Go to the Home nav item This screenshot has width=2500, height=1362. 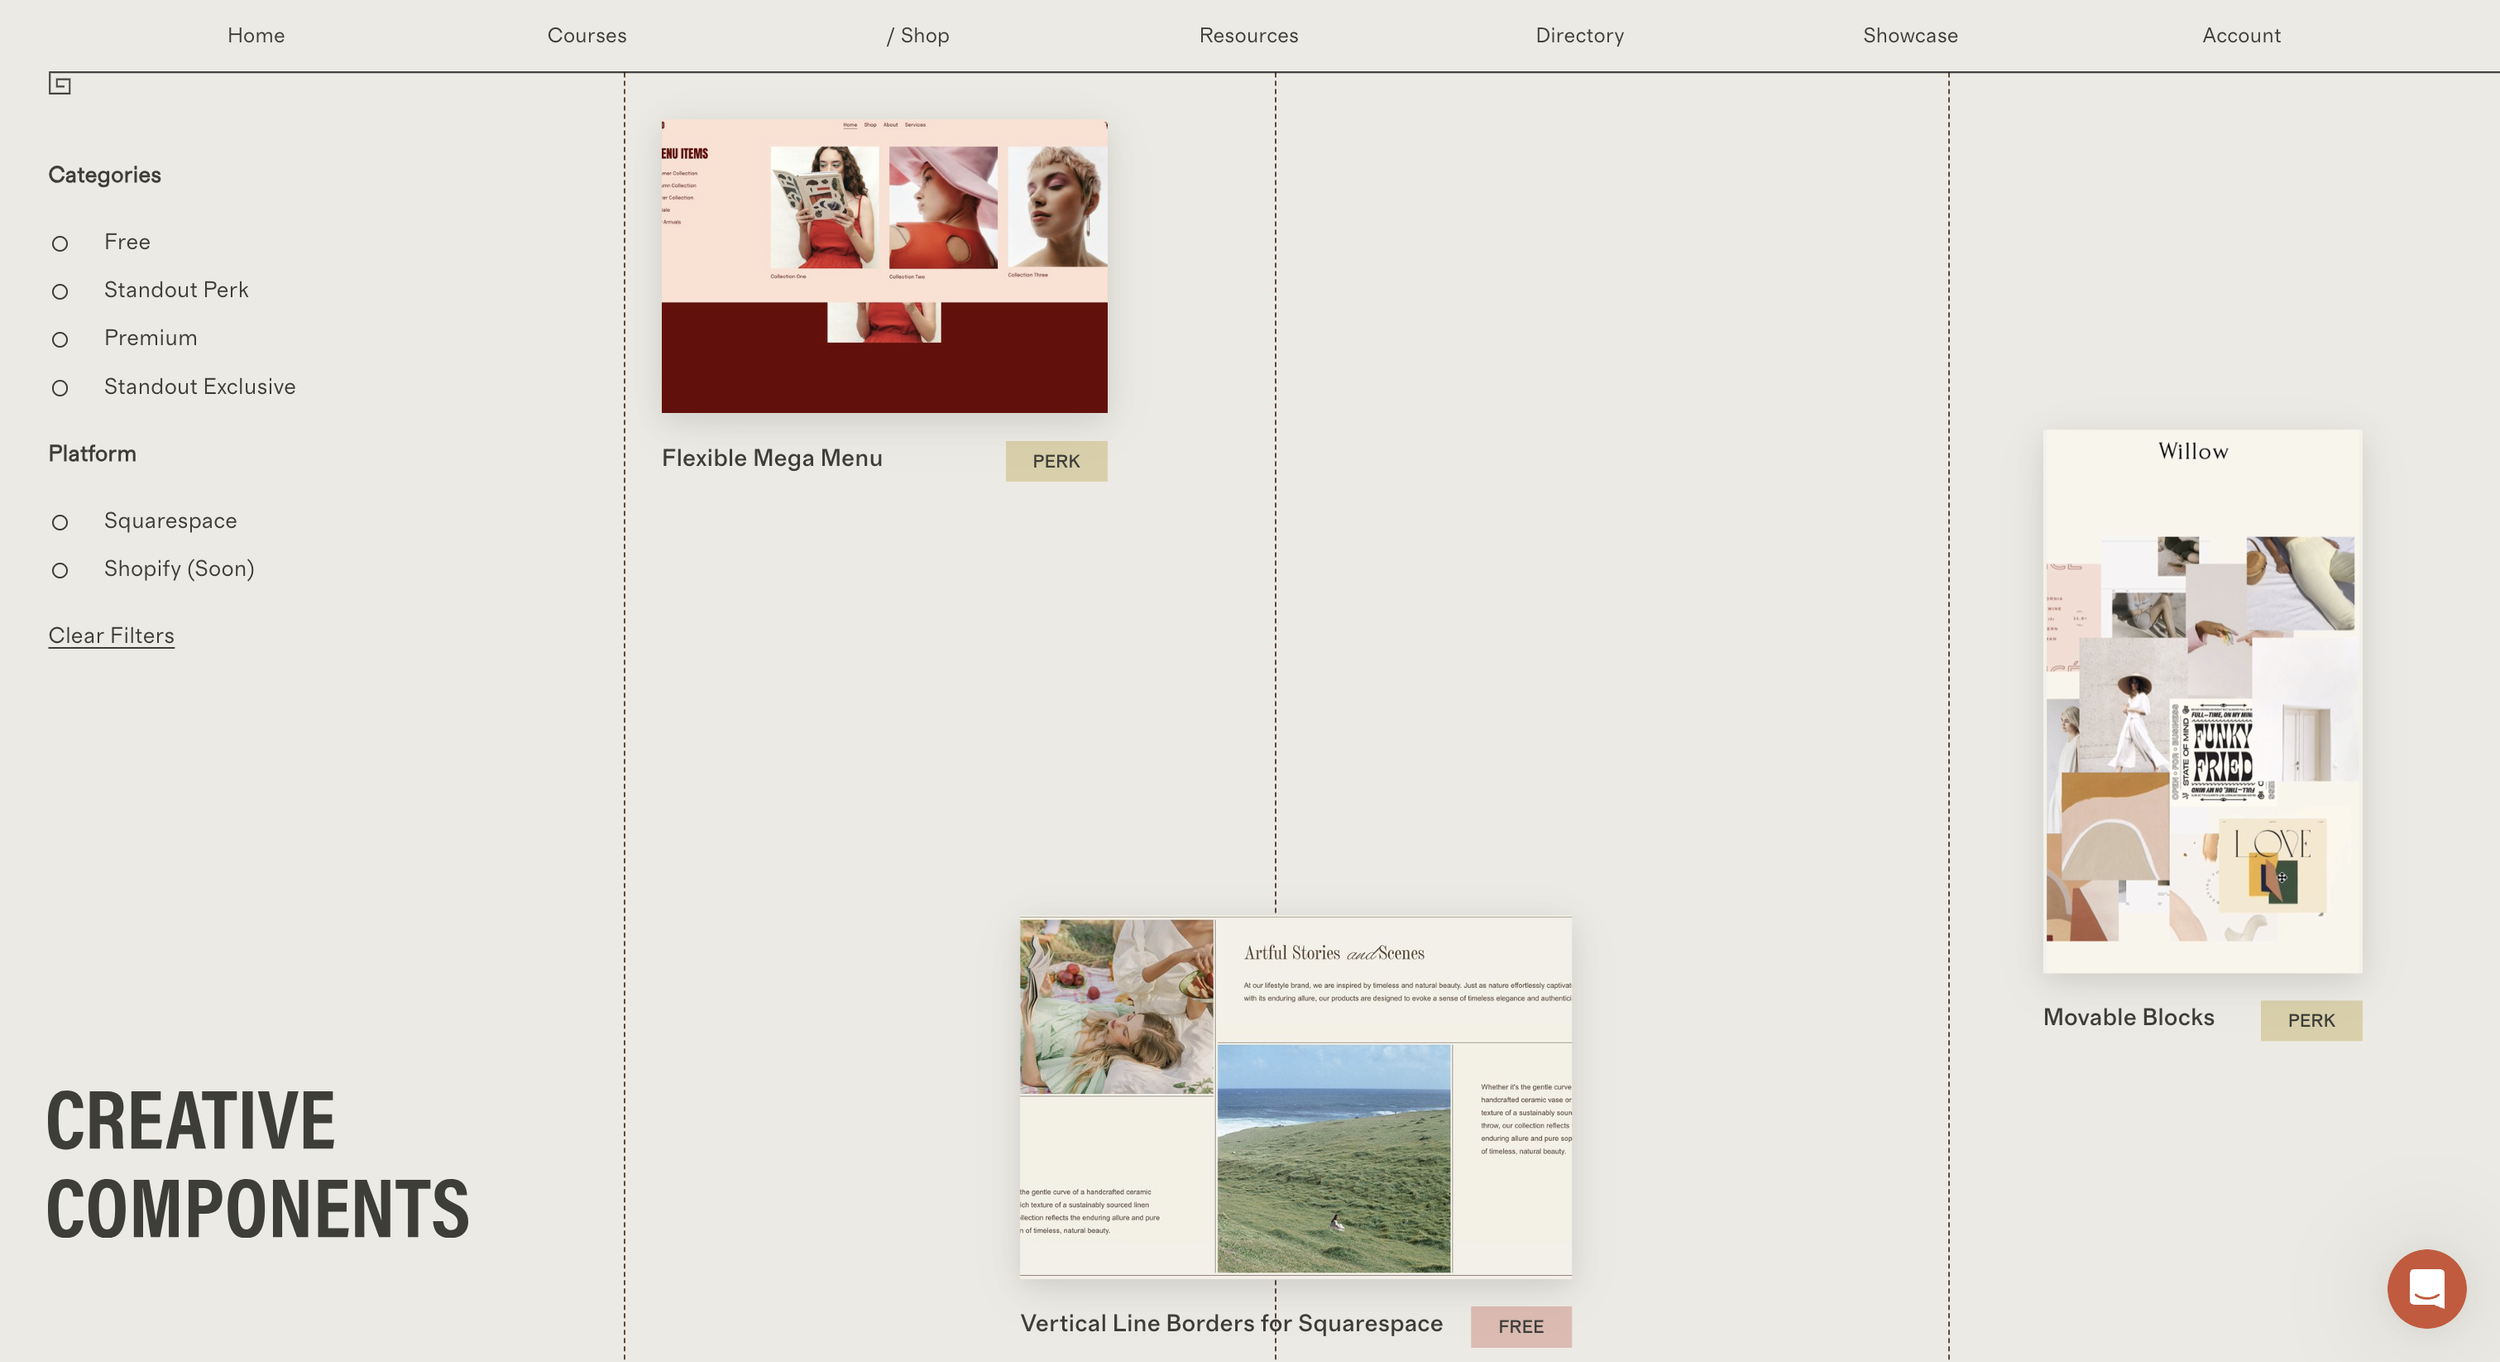(256, 36)
